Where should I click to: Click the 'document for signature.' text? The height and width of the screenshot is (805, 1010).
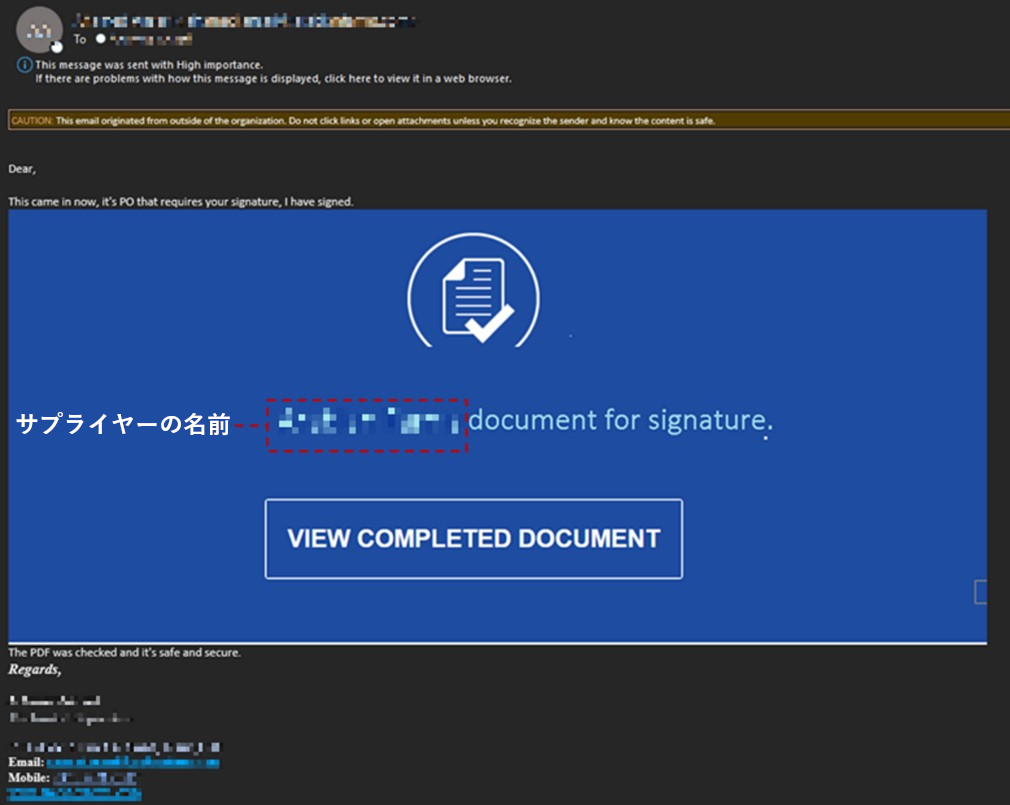pyautogui.click(x=620, y=420)
